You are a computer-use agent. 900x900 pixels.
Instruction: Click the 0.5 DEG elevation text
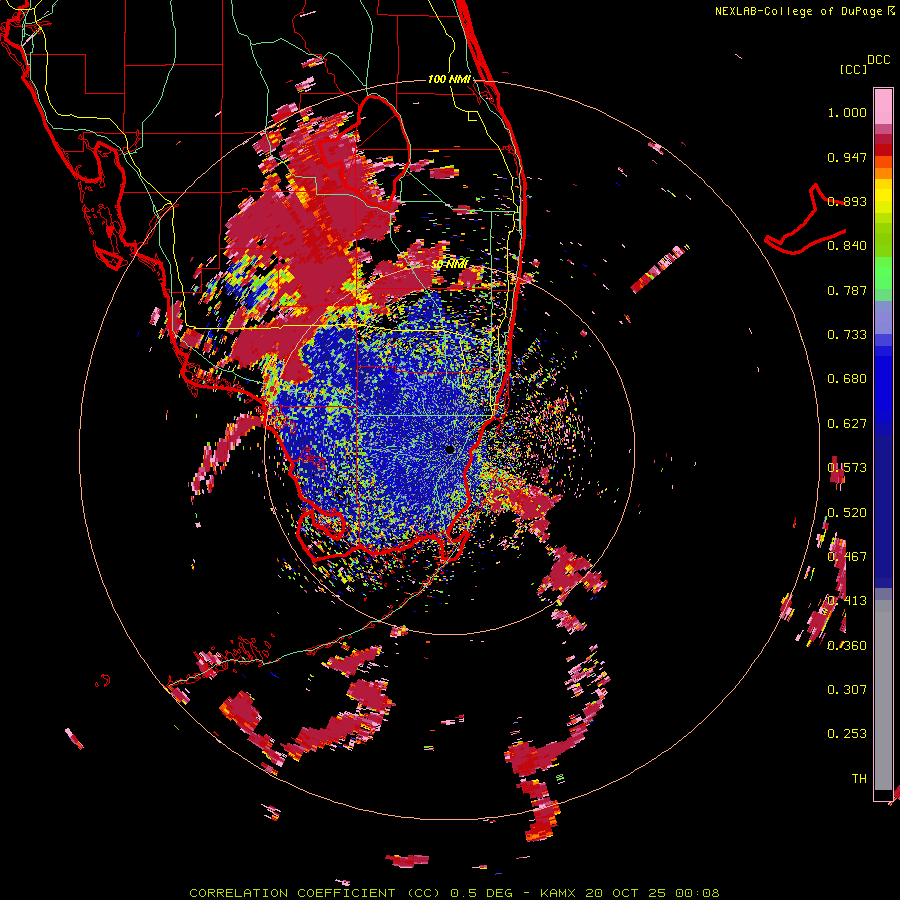click(481, 893)
